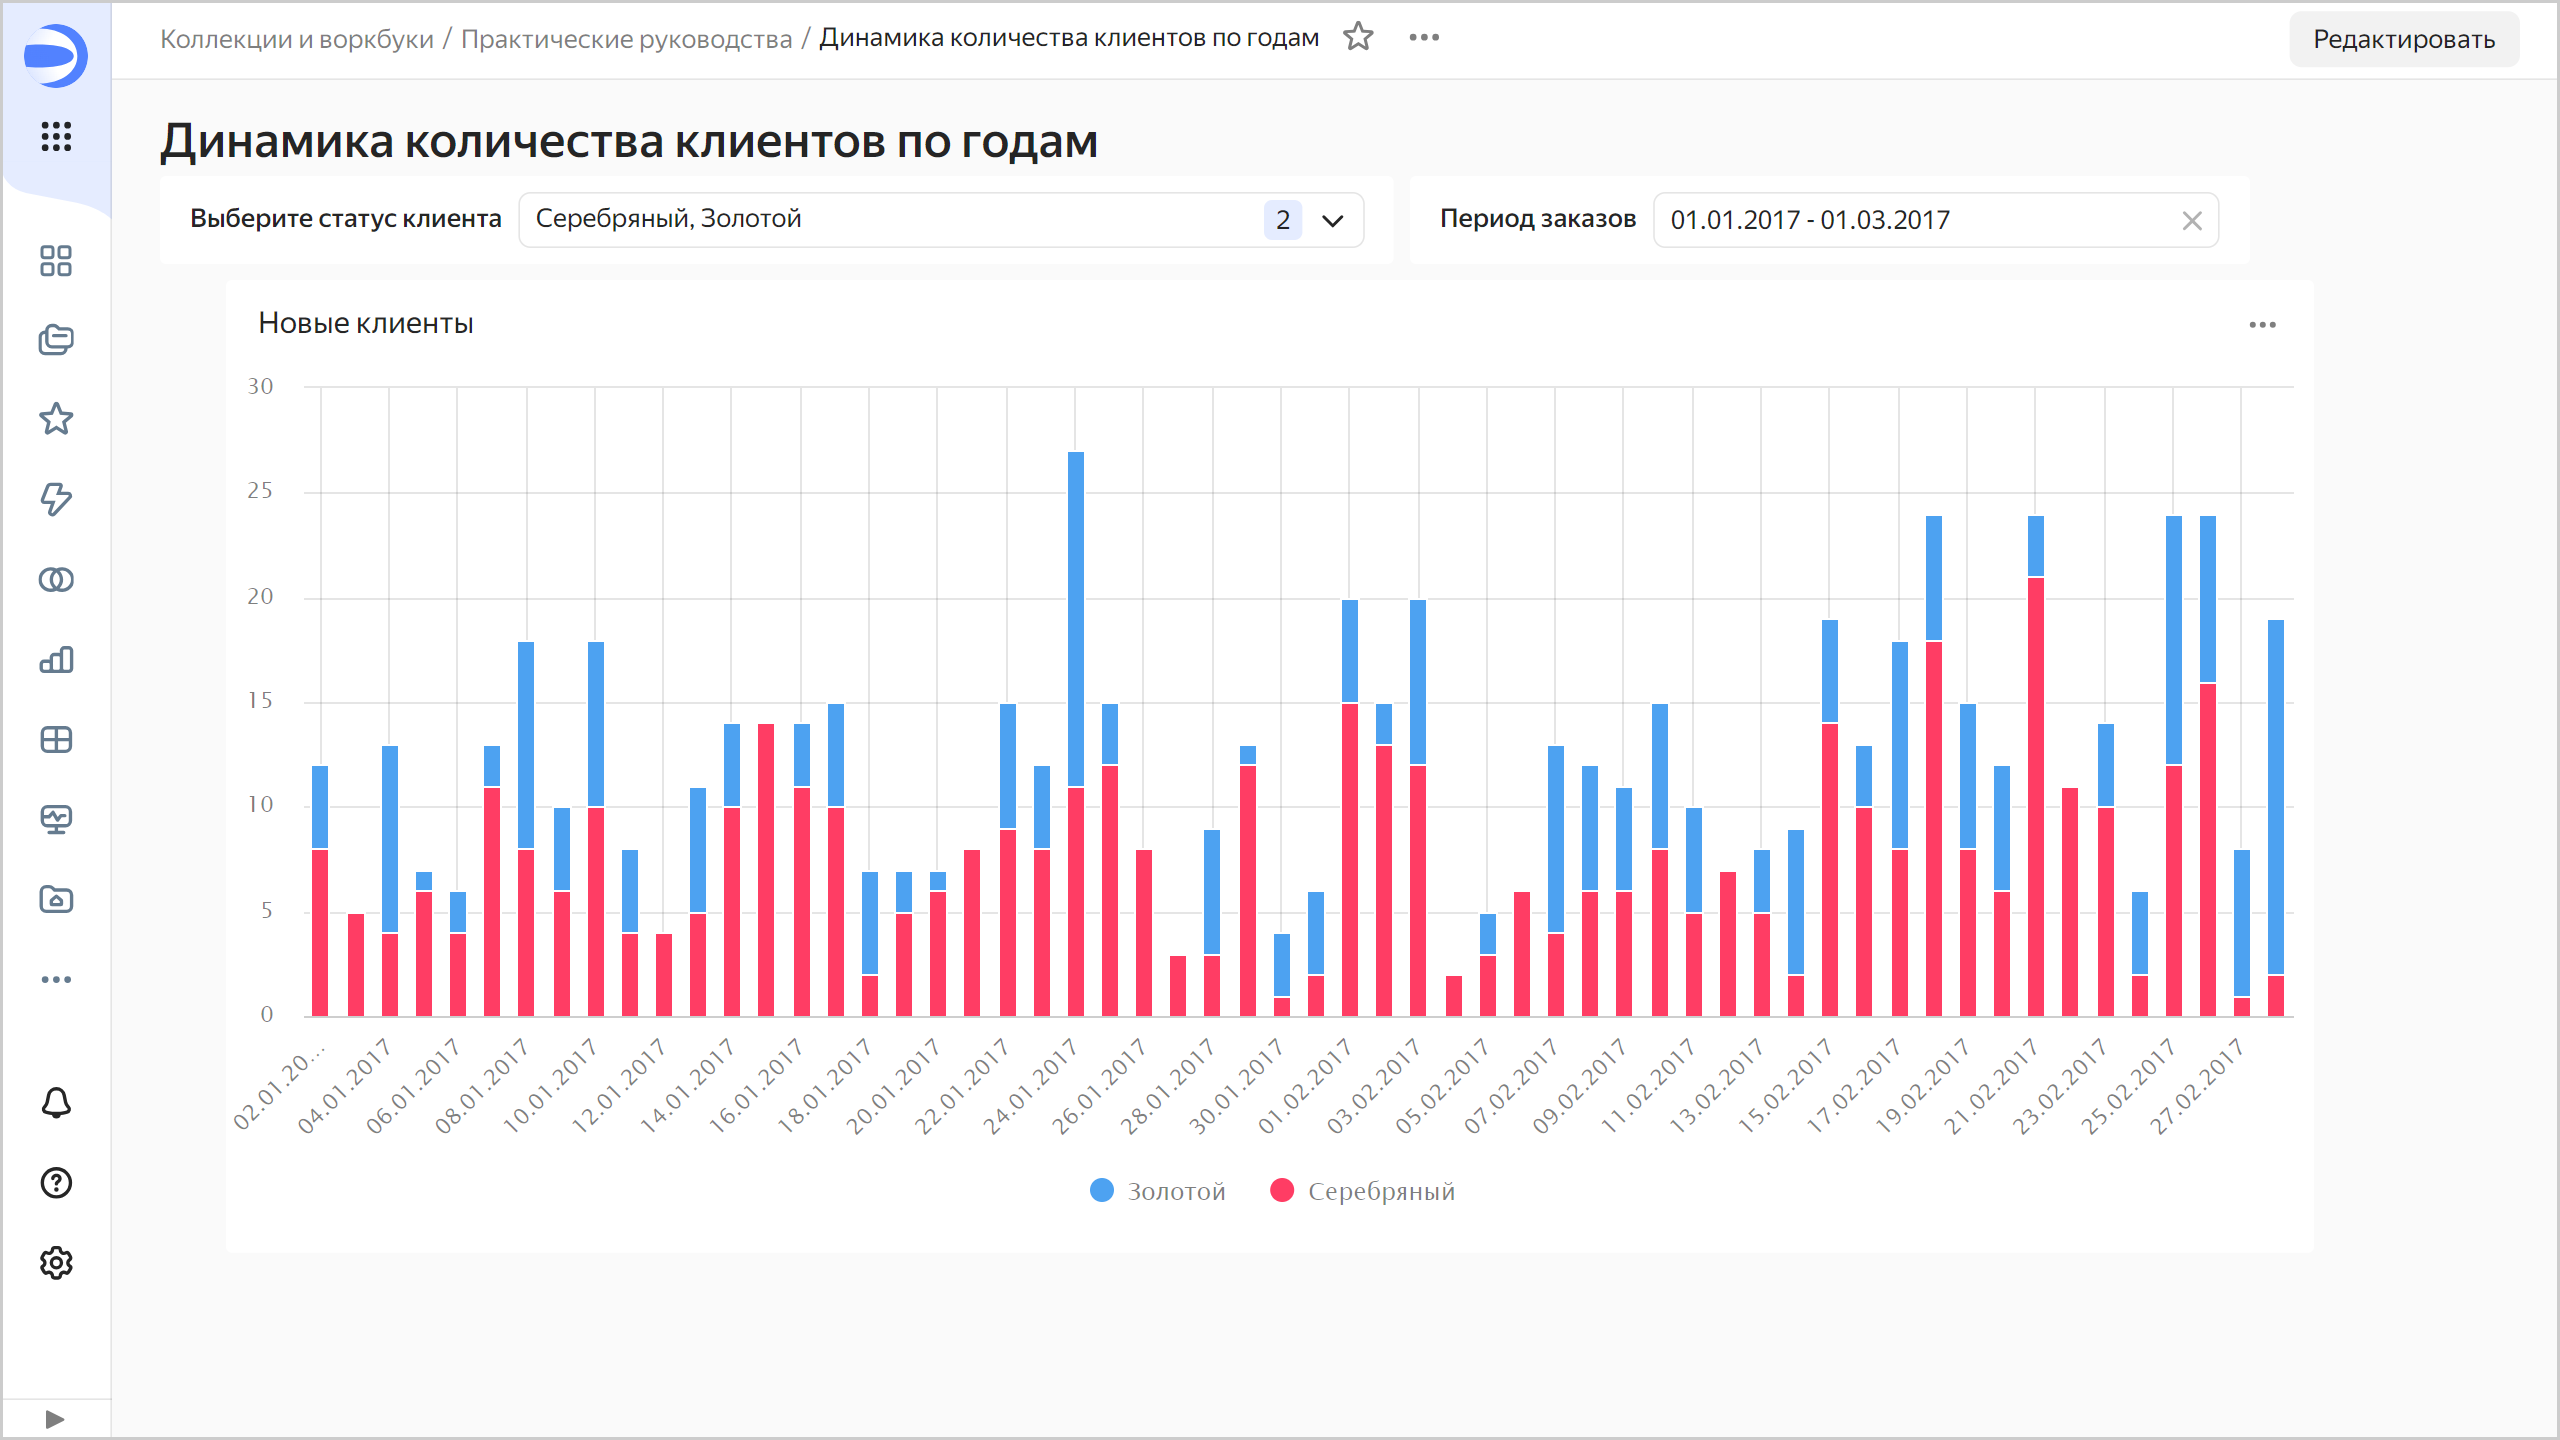Viewport: 2560px width, 1440px height.
Task: Expand the client status dropdown
Action: [x=1332, y=220]
